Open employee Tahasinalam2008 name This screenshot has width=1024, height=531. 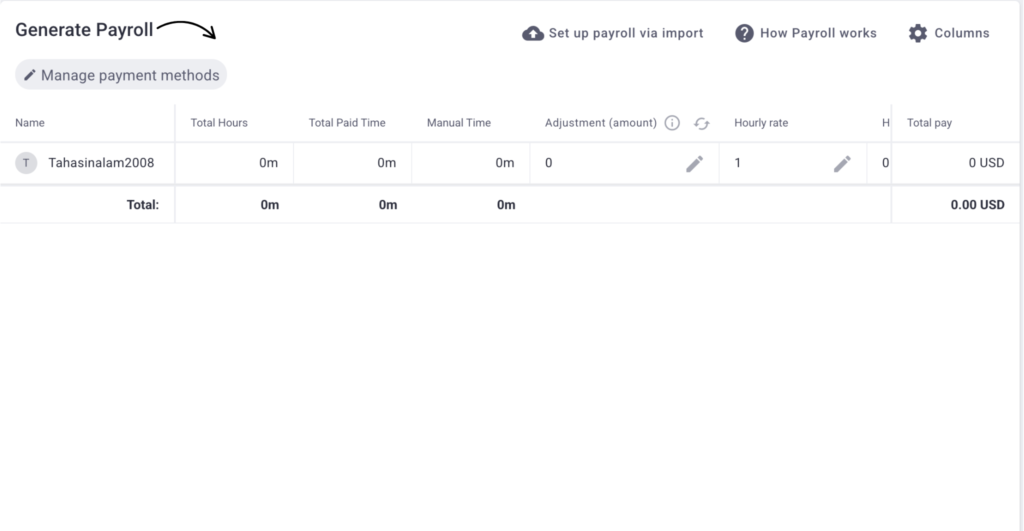click(x=101, y=163)
